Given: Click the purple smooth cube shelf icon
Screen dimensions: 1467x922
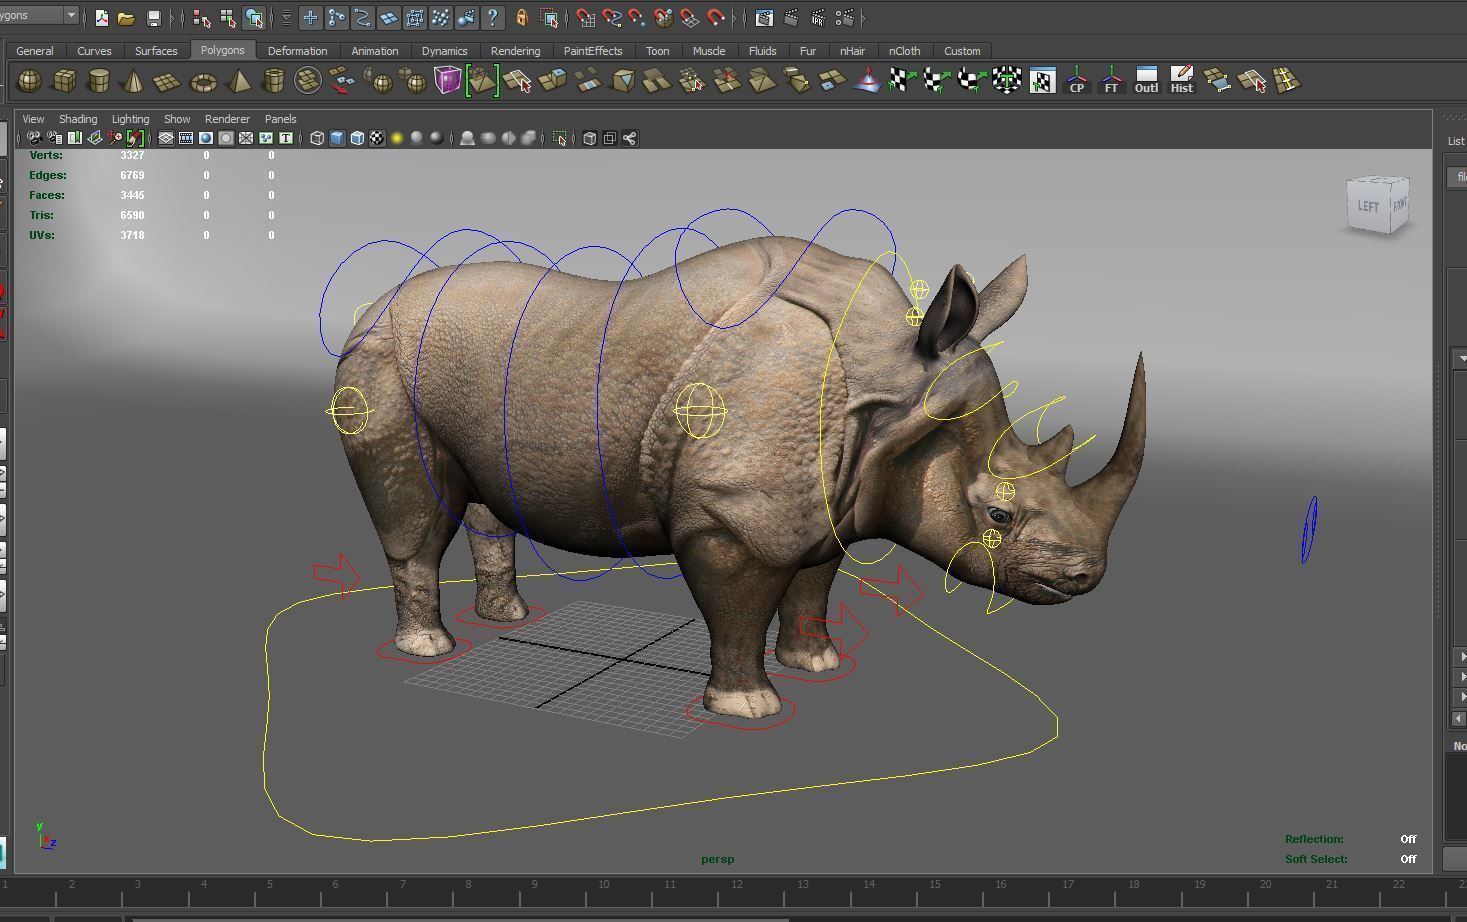Looking at the screenshot, I should coord(447,81).
